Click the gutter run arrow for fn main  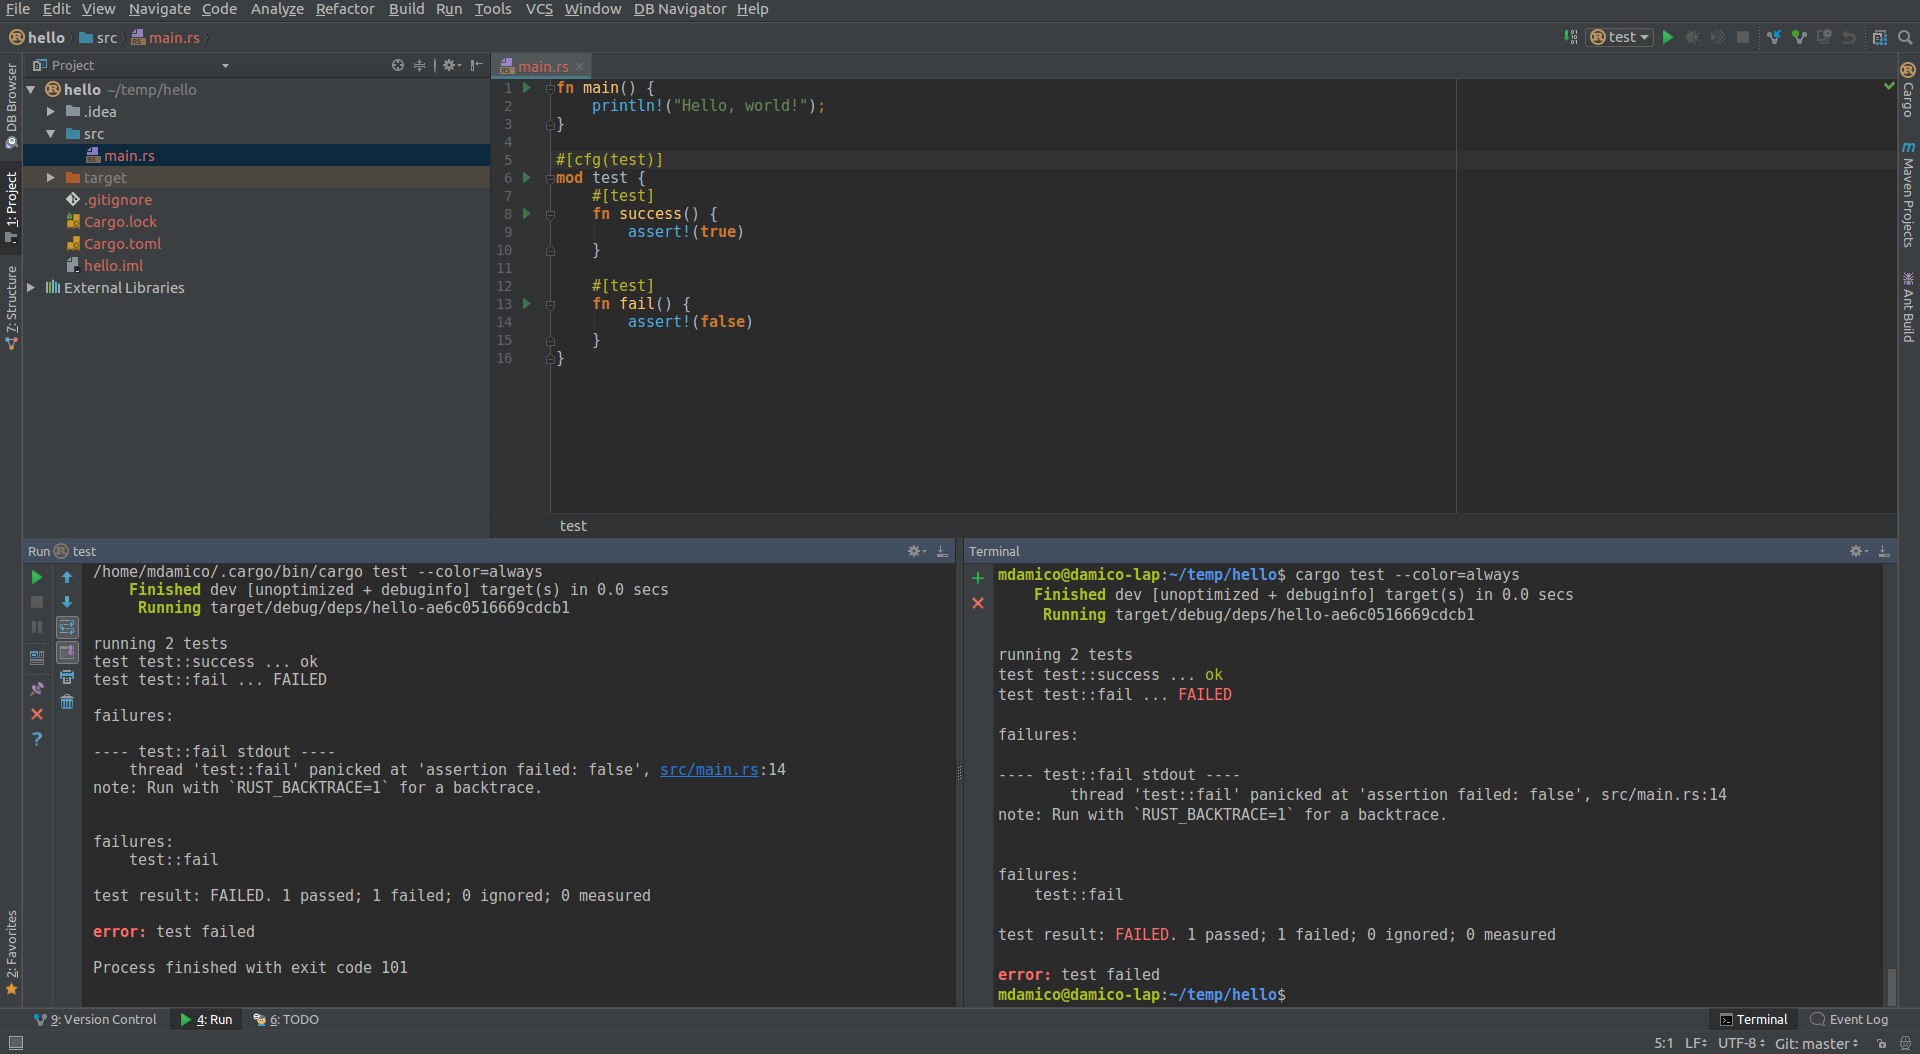pyautogui.click(x=527, y=88)
